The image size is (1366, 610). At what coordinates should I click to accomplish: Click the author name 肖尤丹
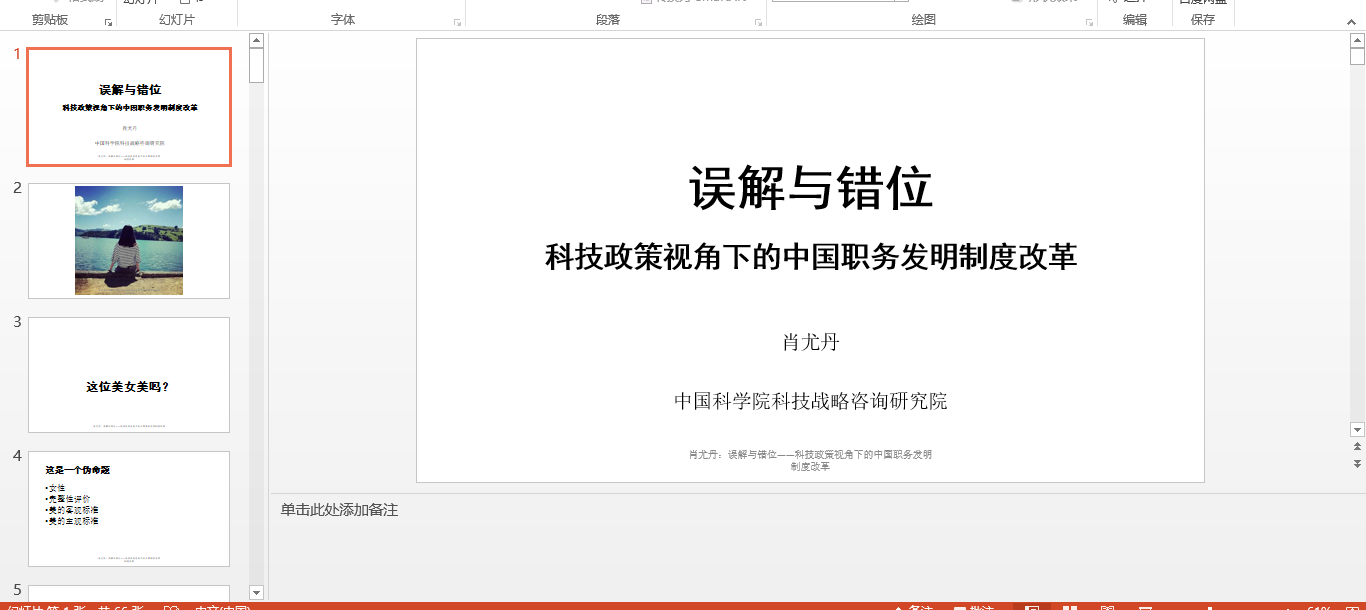click(x=811, y=342)
